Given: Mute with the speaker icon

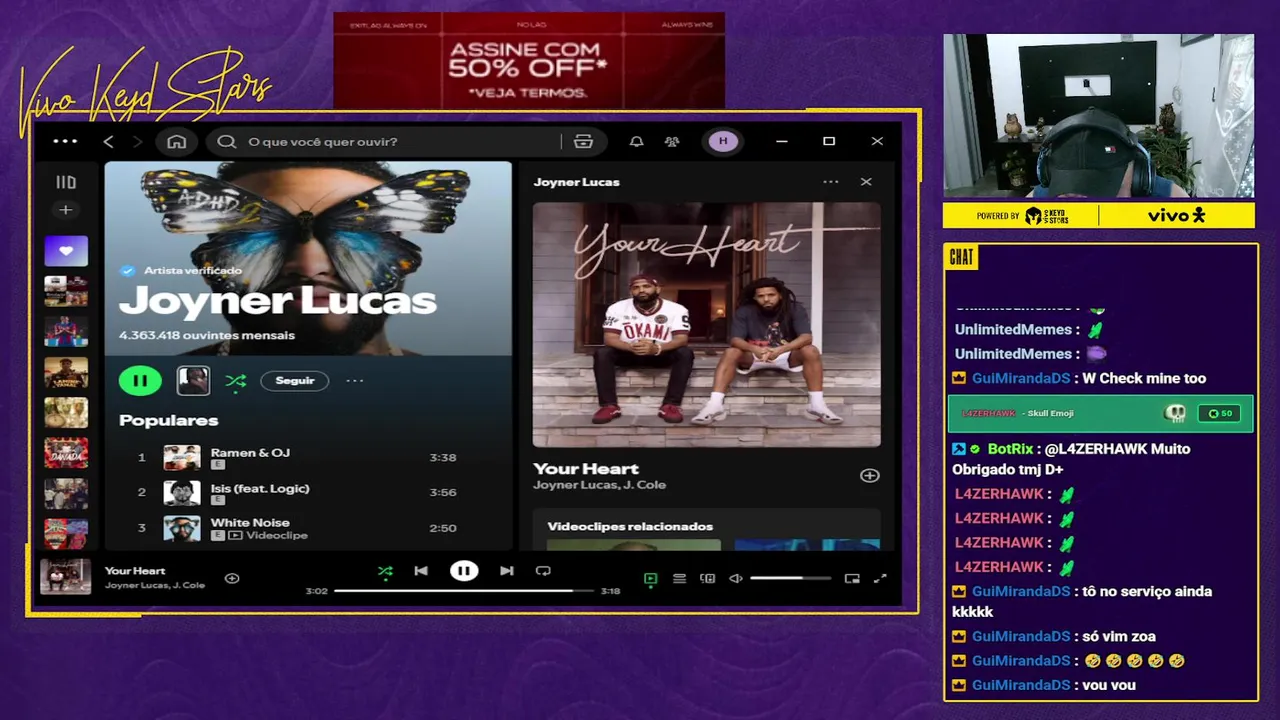Looking at the screenshot, I should [736, 578].
